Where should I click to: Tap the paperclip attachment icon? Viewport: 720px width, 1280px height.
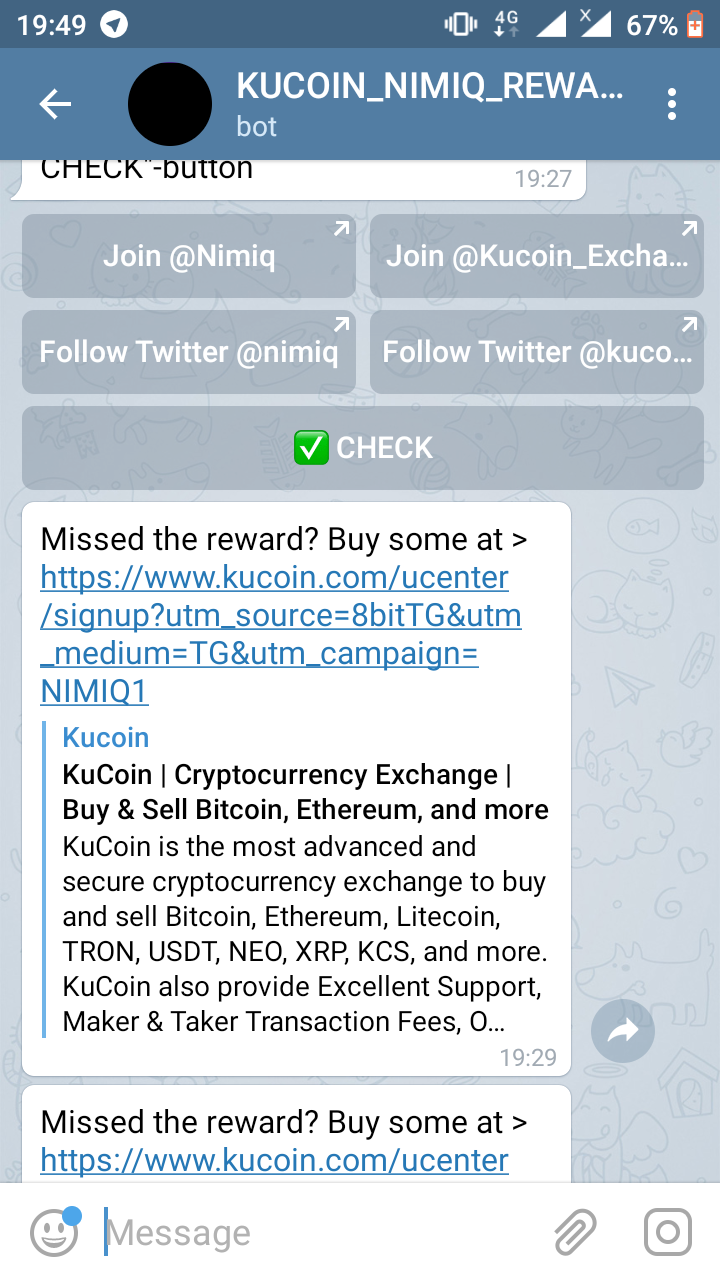pyautogui.click(x=575, y=1232)
